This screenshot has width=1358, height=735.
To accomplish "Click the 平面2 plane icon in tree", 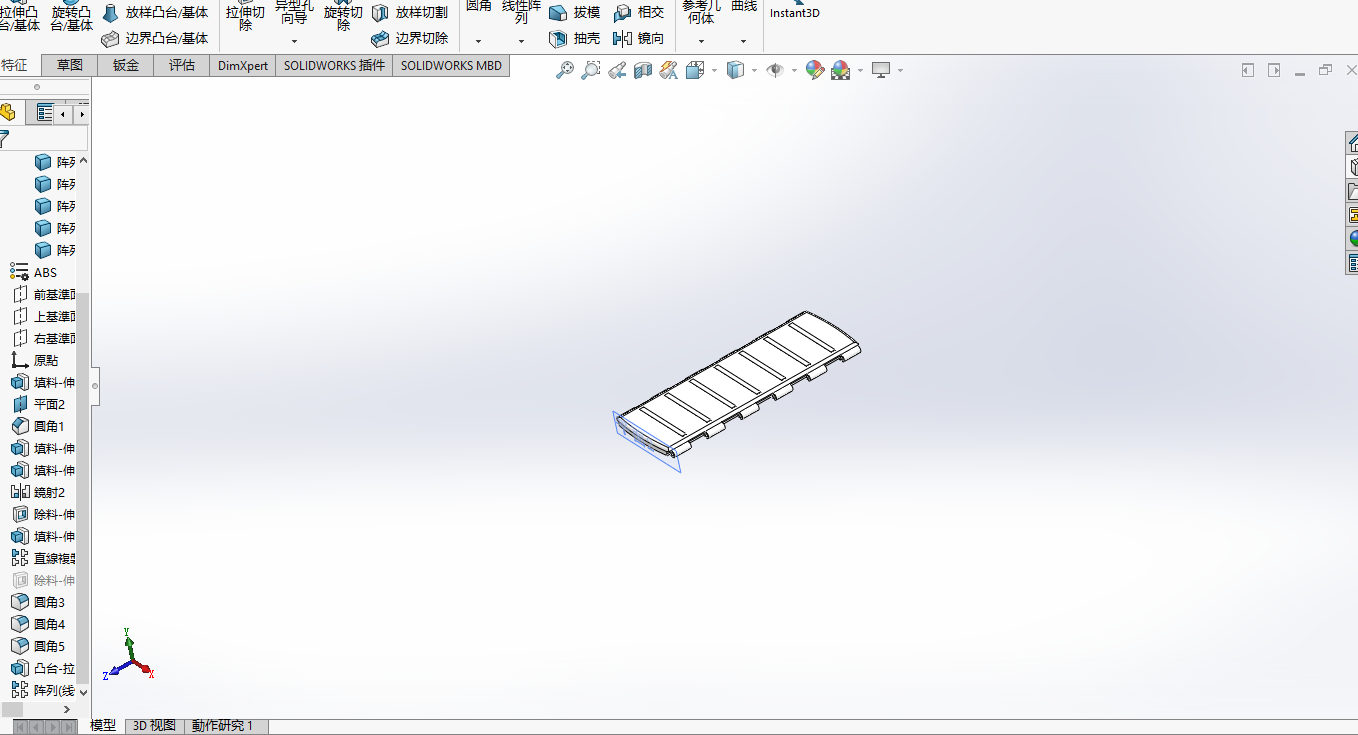I will point(19,404).
